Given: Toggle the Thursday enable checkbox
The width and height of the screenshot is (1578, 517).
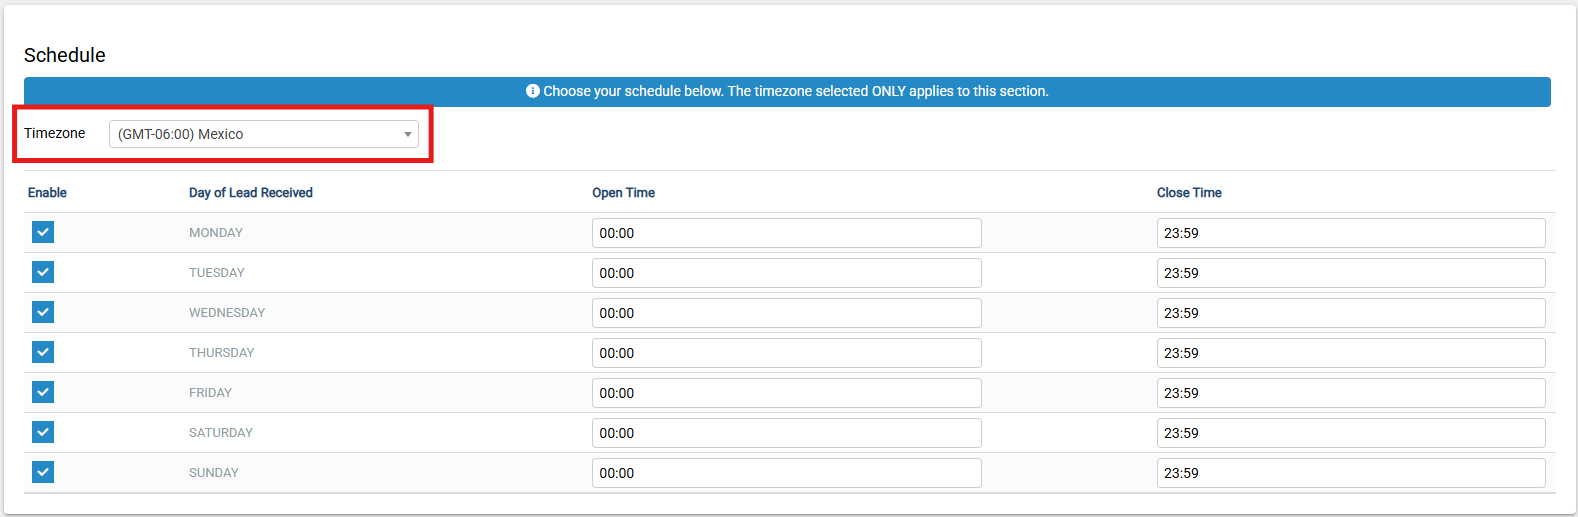Looking at the screenshot, I should point(43,352).
